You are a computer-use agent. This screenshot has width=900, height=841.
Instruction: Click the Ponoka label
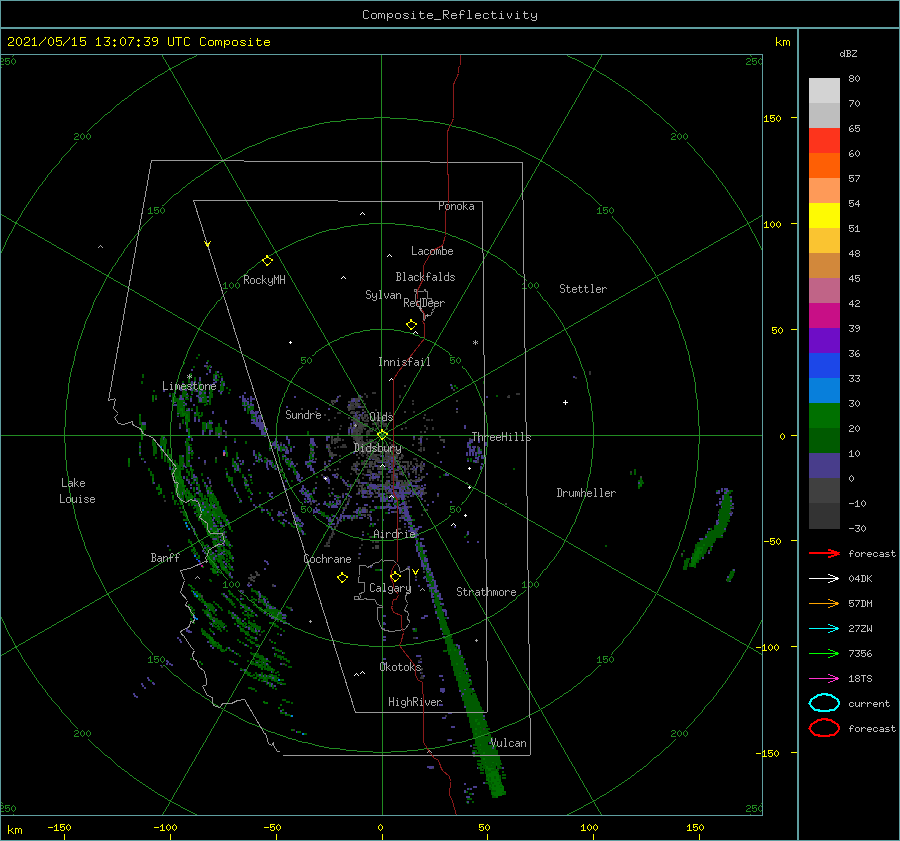pos(456,206)
